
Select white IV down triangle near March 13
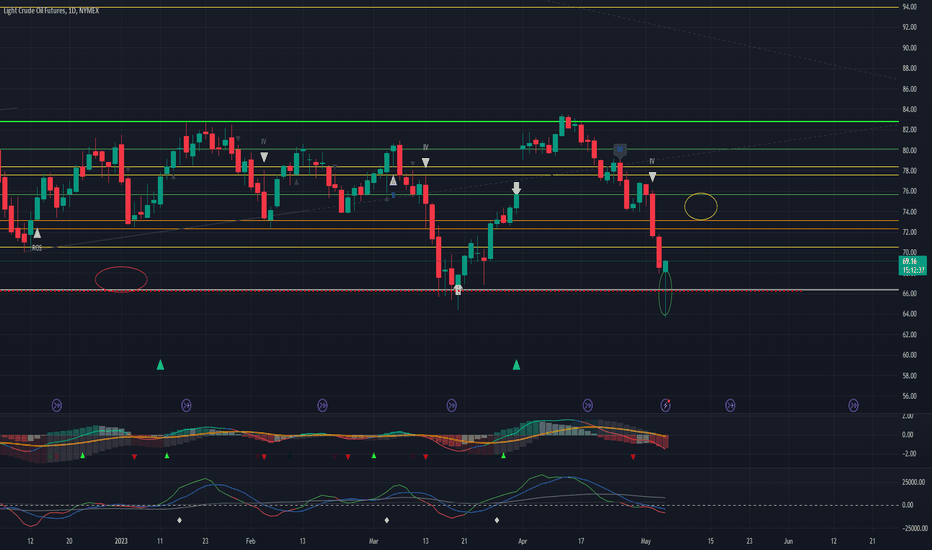point(426,162)
